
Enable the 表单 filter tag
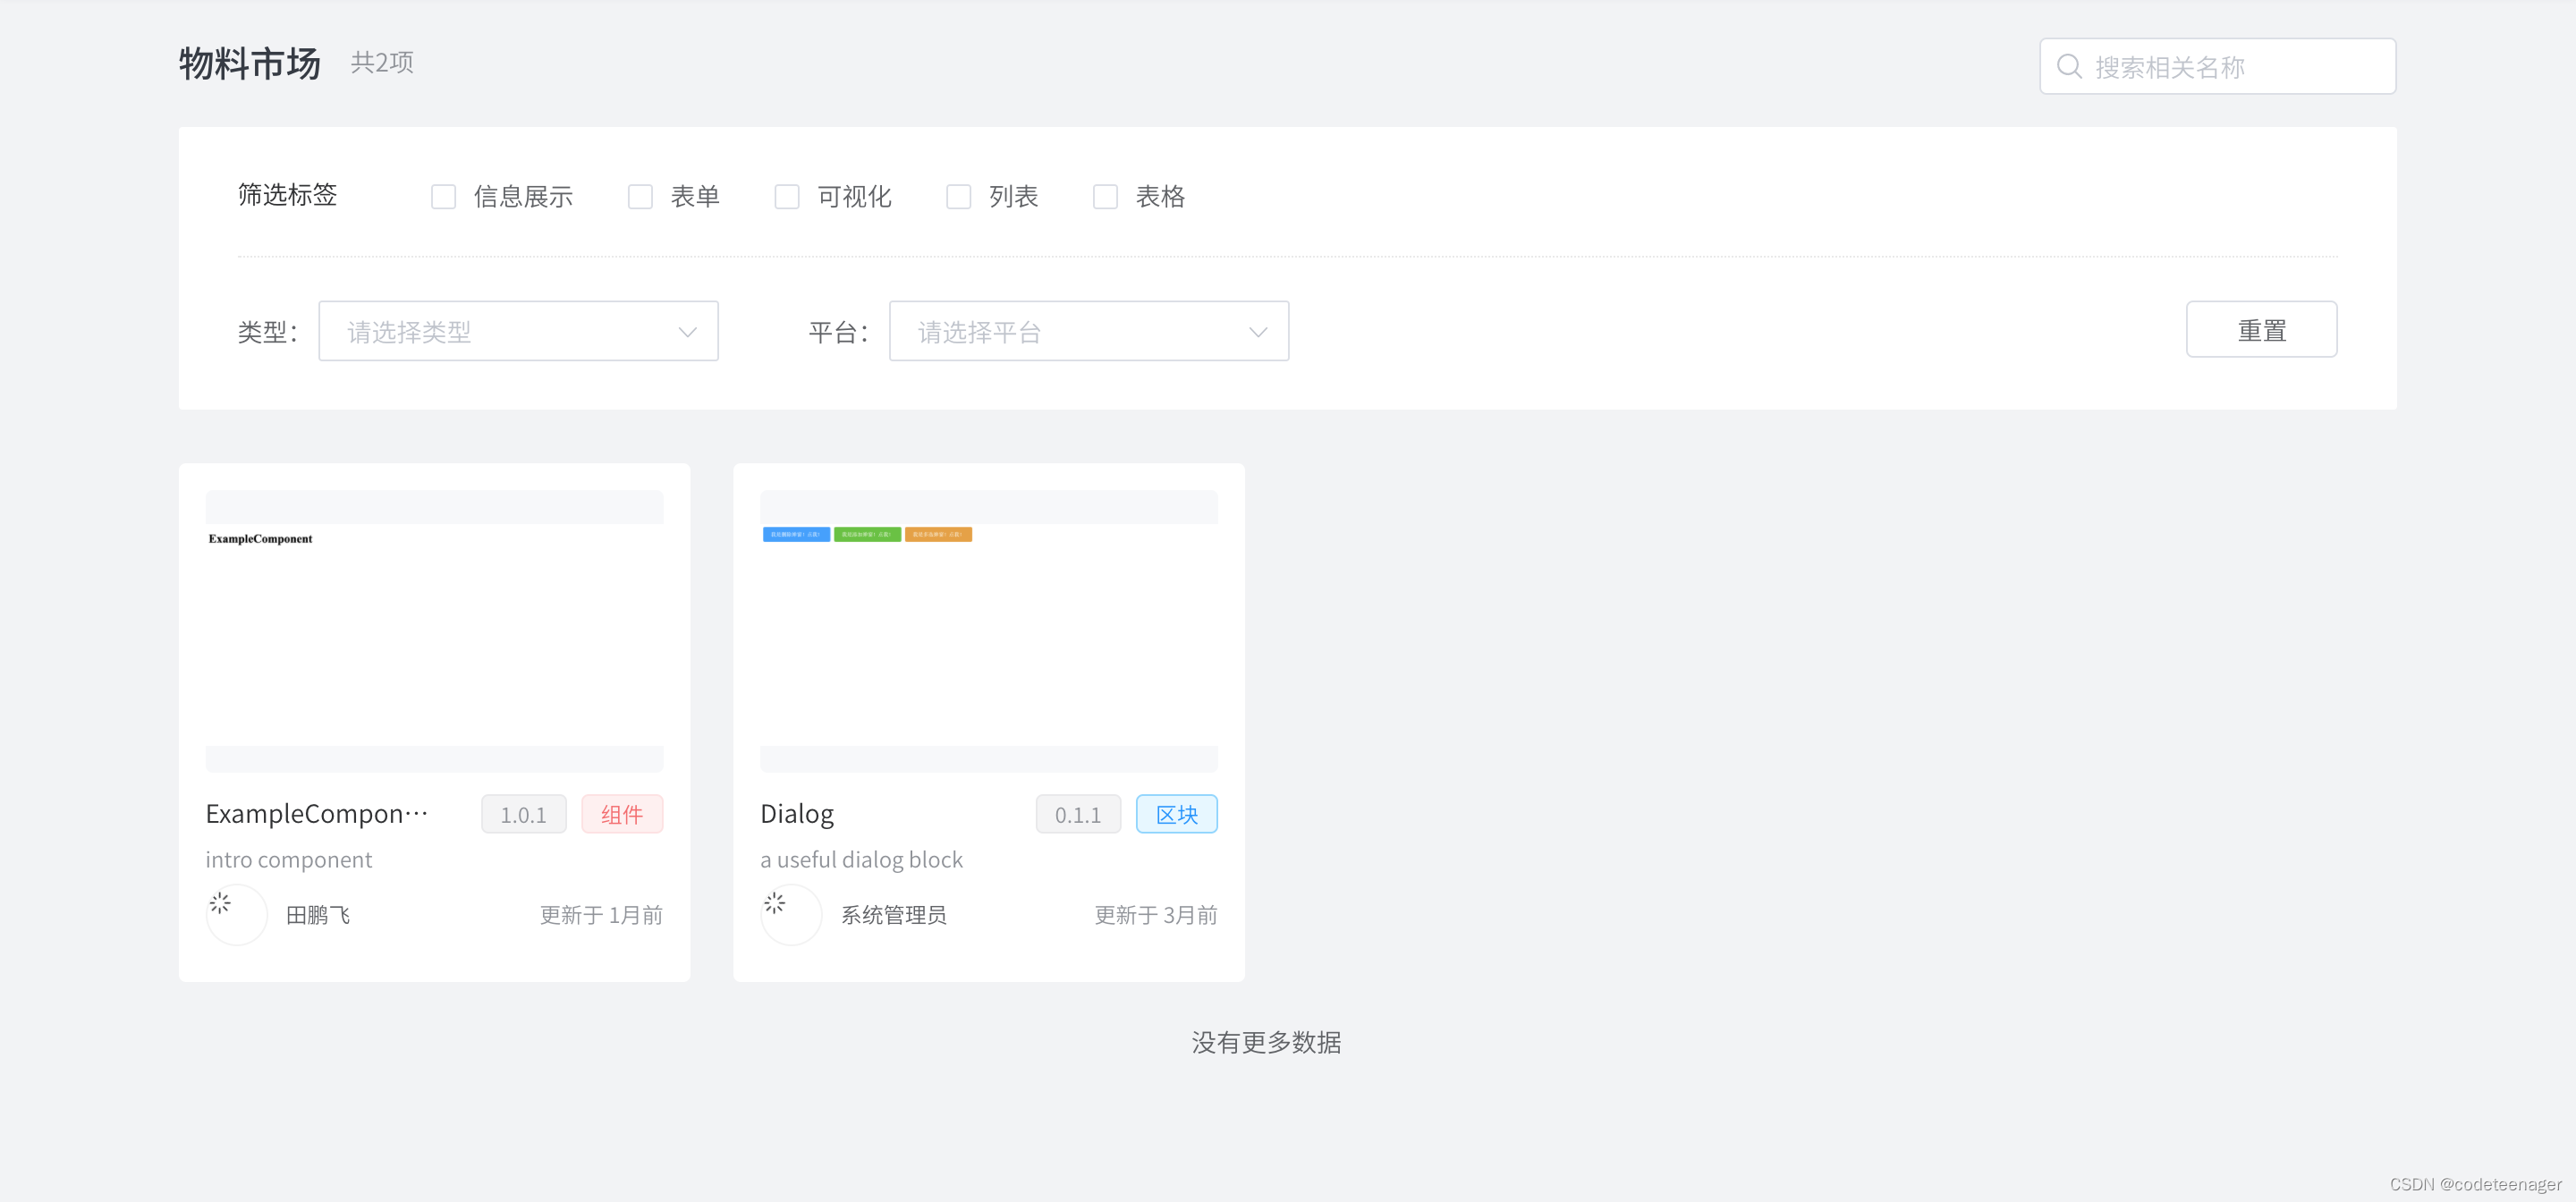pyautogui.click(x=640, y=196)
